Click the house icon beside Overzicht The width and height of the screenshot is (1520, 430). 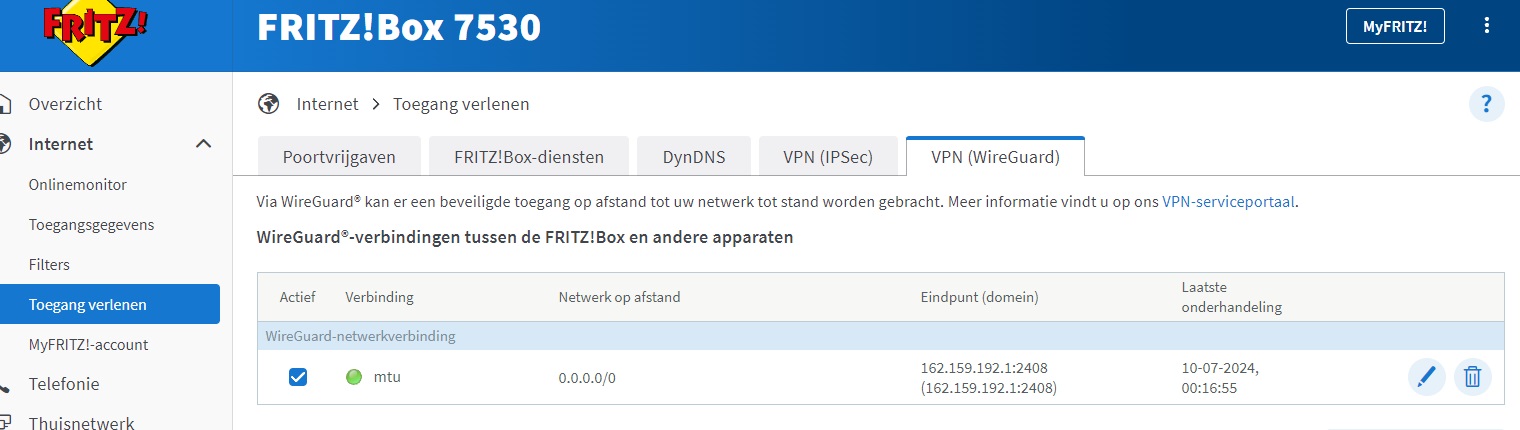tap(6, 104)
